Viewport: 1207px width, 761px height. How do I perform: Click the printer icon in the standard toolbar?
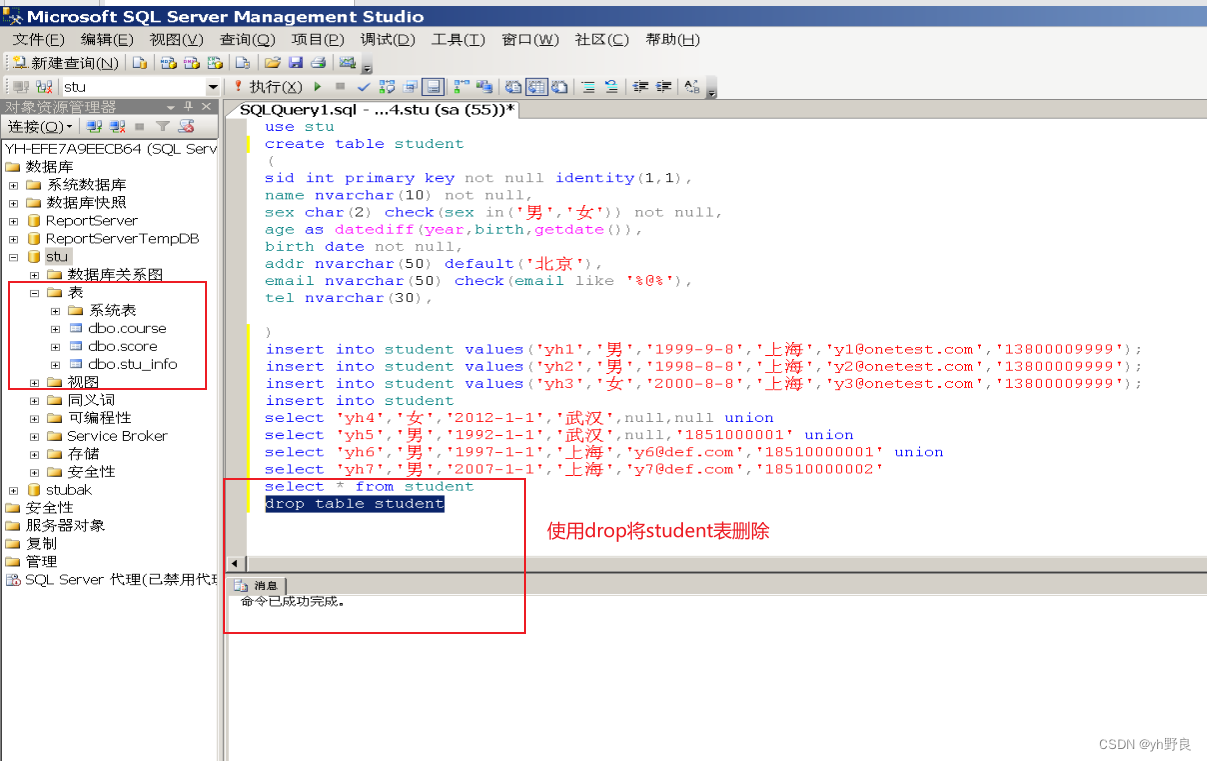pos(318,62)
